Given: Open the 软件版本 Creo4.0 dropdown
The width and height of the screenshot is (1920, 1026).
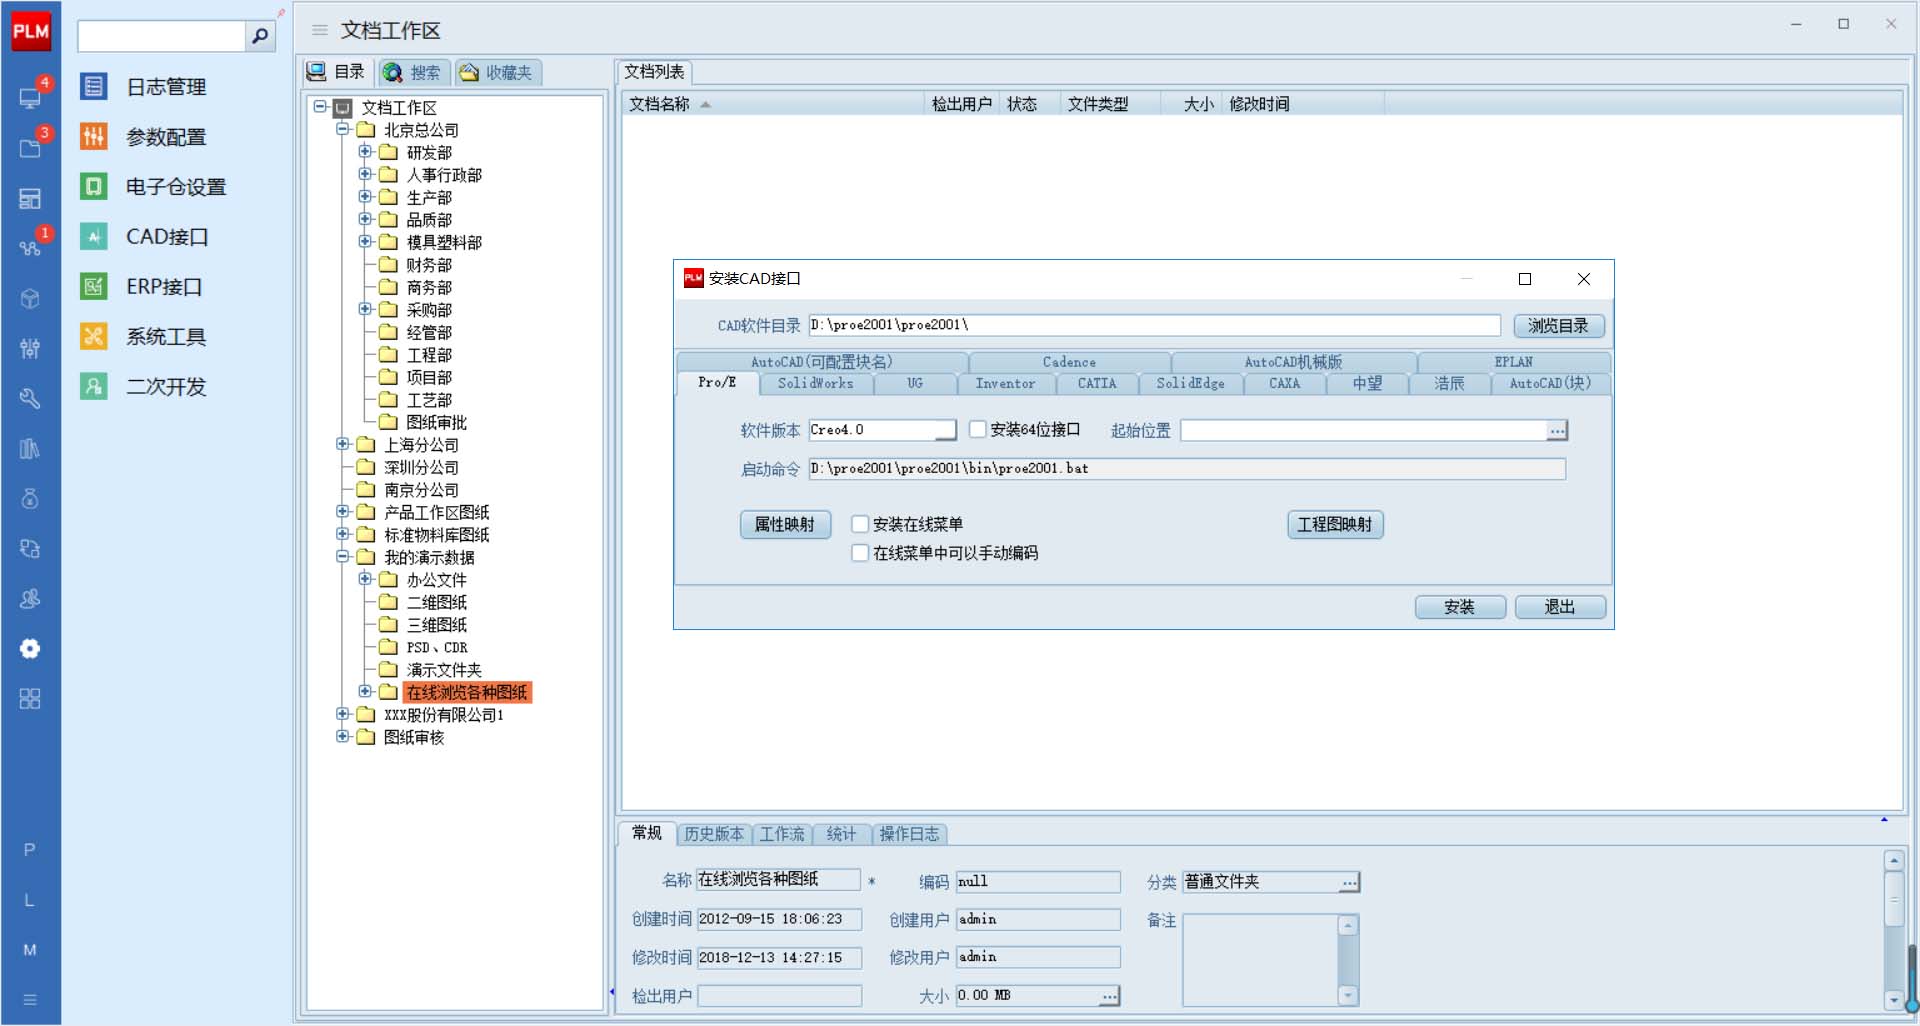Looking at the screenshot, I should 945,430.
